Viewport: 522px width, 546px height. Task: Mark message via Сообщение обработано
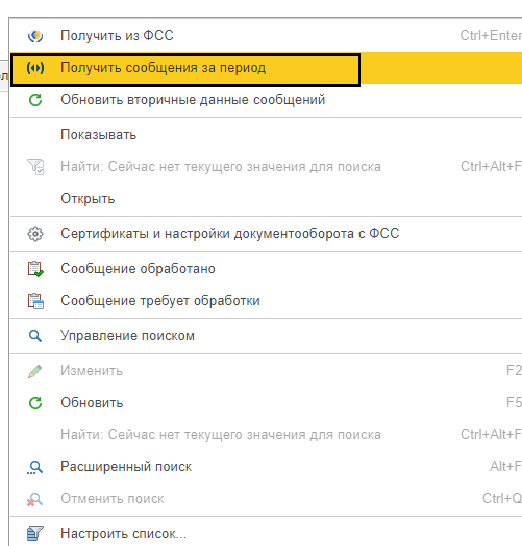tap(265, 269)
